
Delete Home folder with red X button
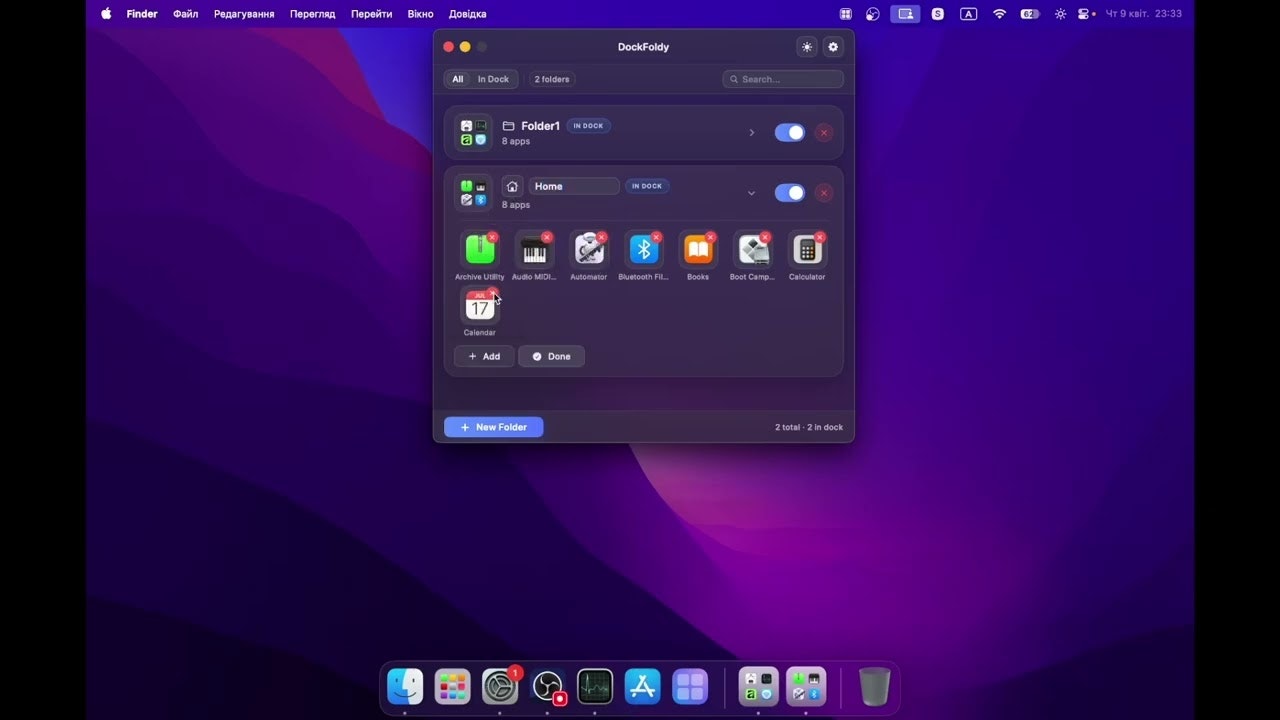click(823, 193)
